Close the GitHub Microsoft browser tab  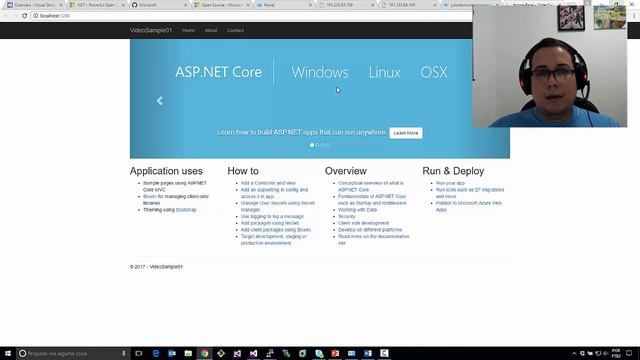click(185, 5)
